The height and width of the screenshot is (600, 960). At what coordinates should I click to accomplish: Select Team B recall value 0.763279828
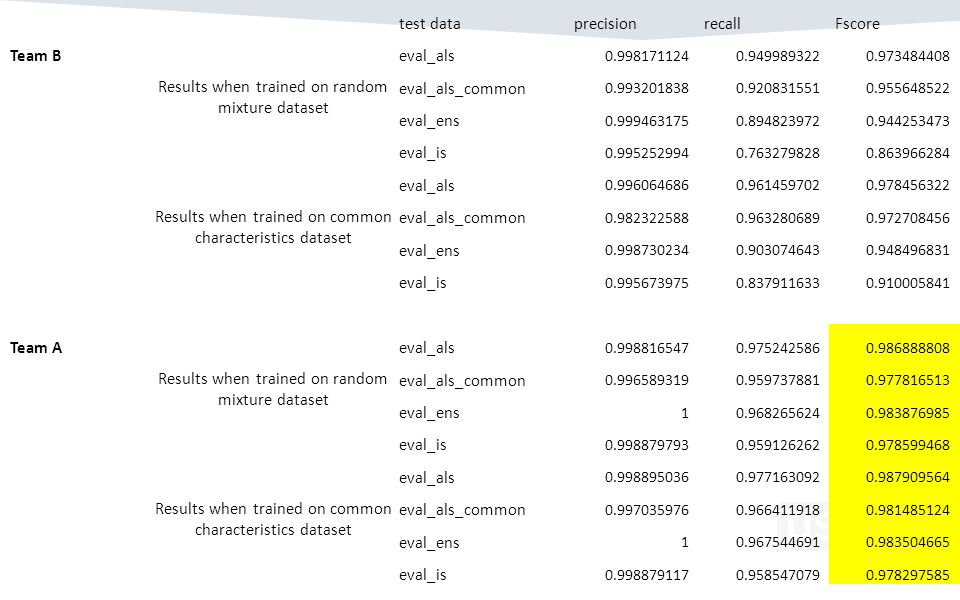point(778,153)
